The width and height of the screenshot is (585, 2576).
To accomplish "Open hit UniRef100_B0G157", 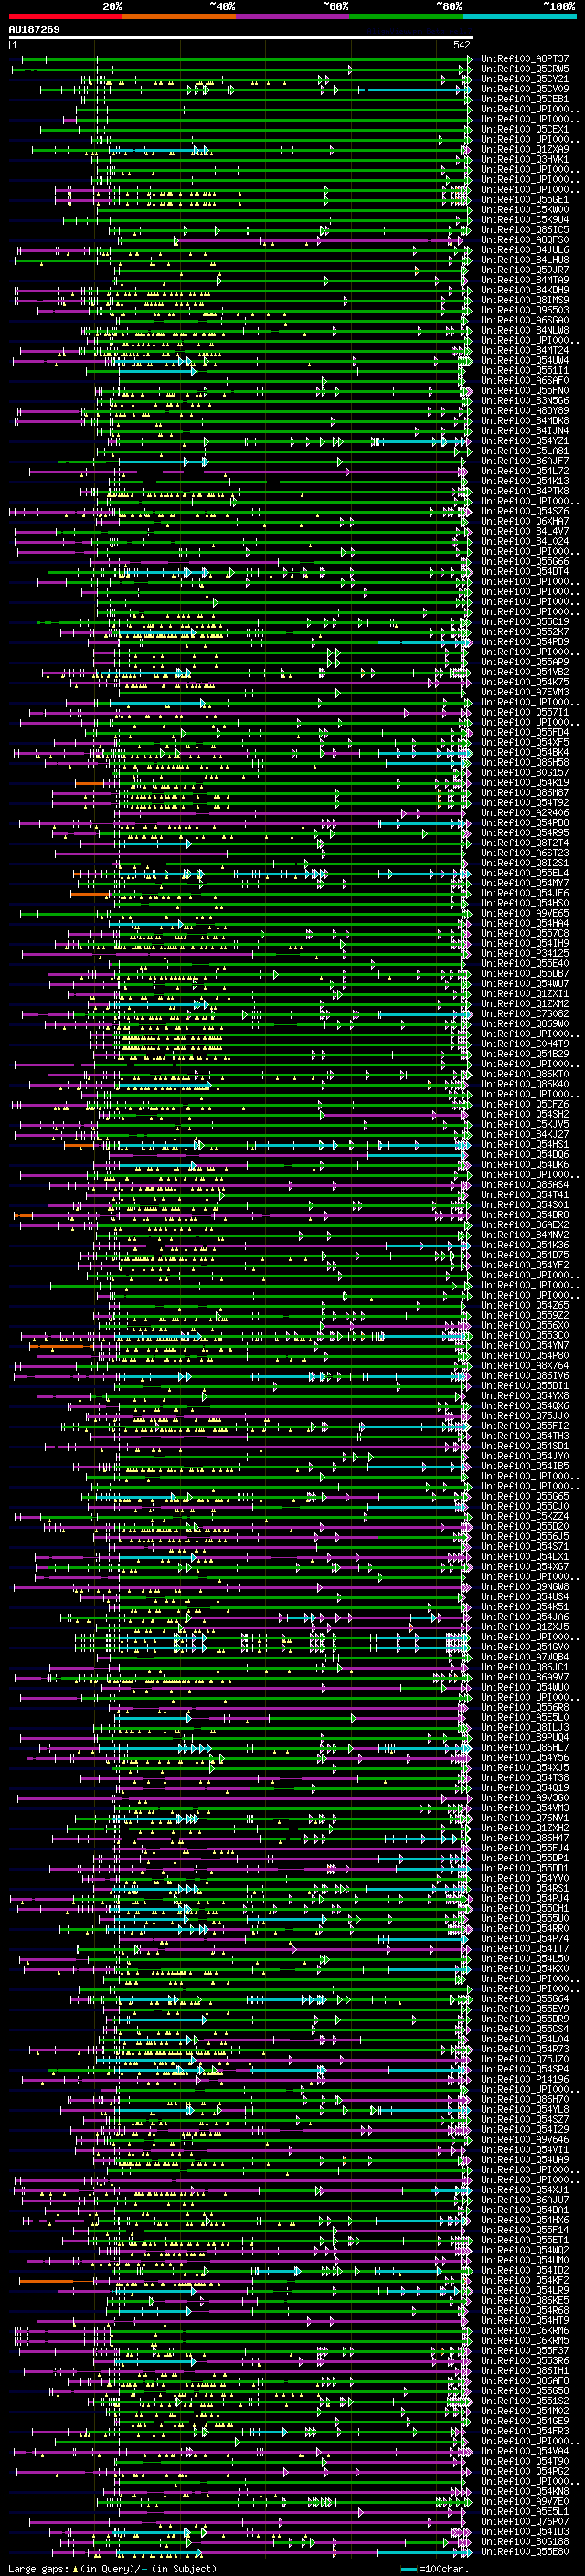I will tap(525, 773).
